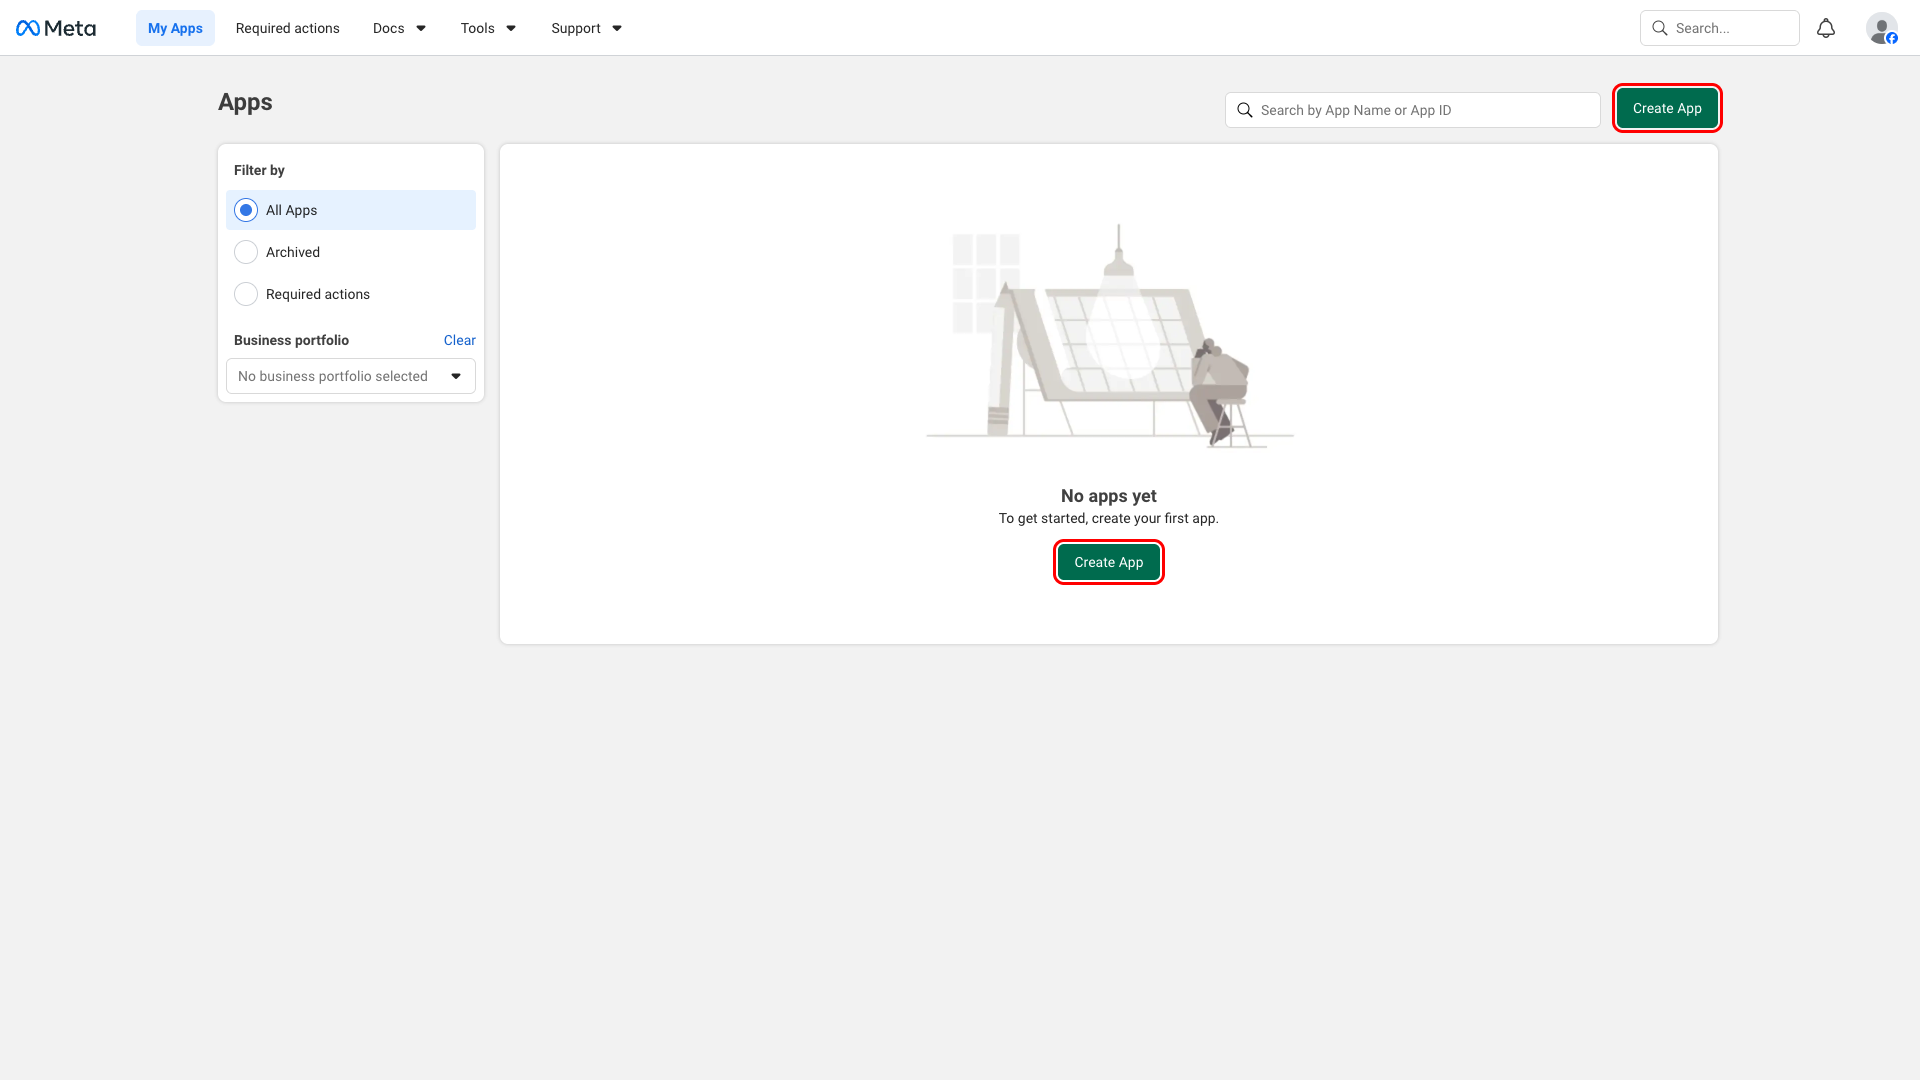Clear the business portfolio filter

coord(460,340)
